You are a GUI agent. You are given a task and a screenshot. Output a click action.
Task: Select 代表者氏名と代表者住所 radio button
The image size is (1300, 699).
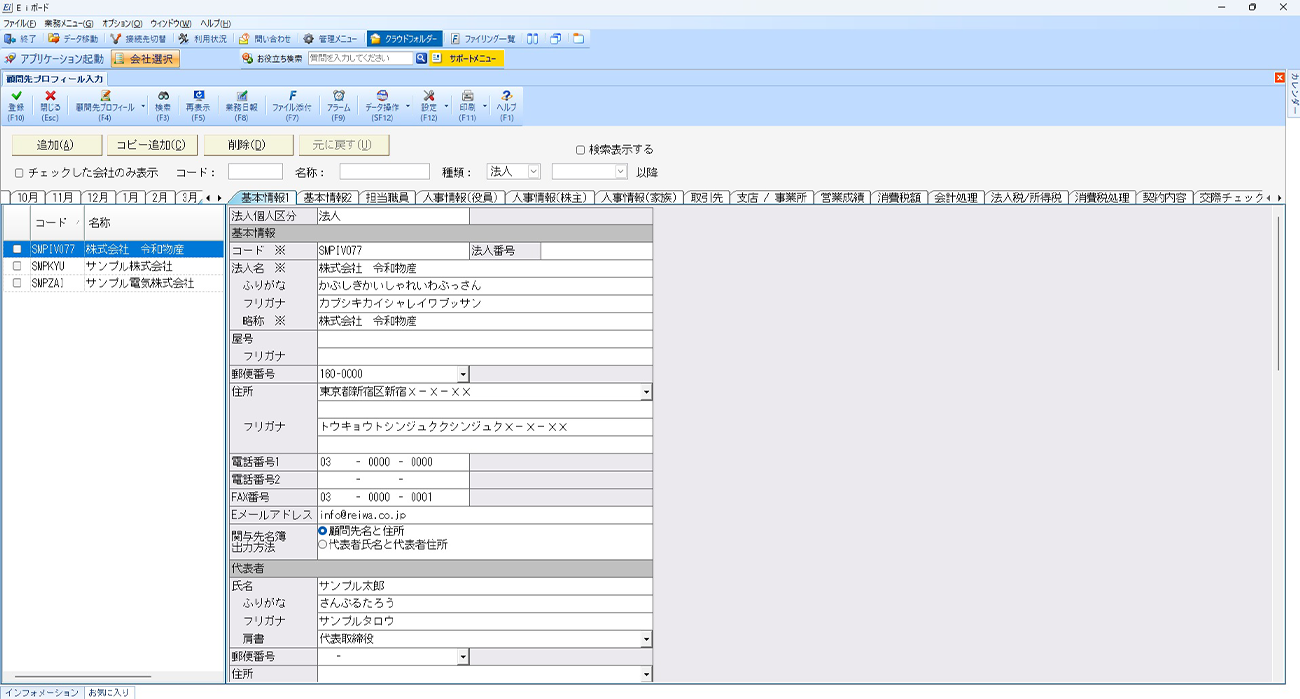pos(323,545)
